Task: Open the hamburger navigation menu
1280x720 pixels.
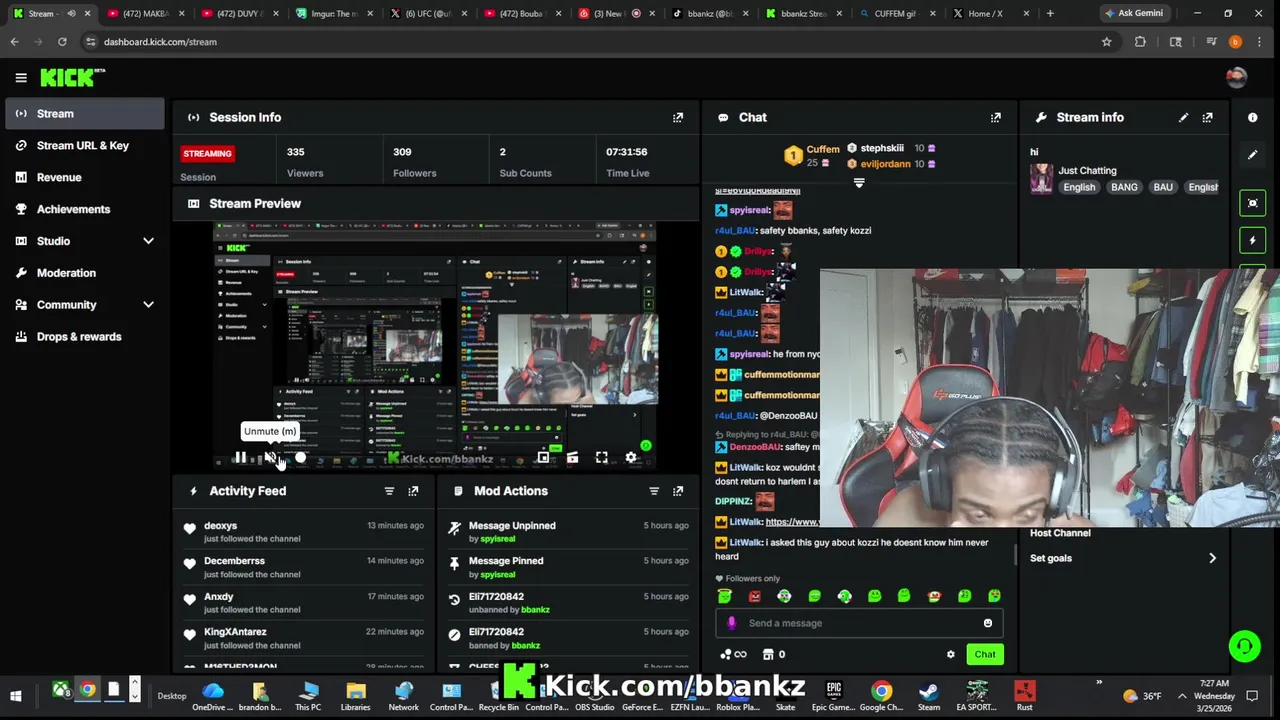Action: coord(20,77)
